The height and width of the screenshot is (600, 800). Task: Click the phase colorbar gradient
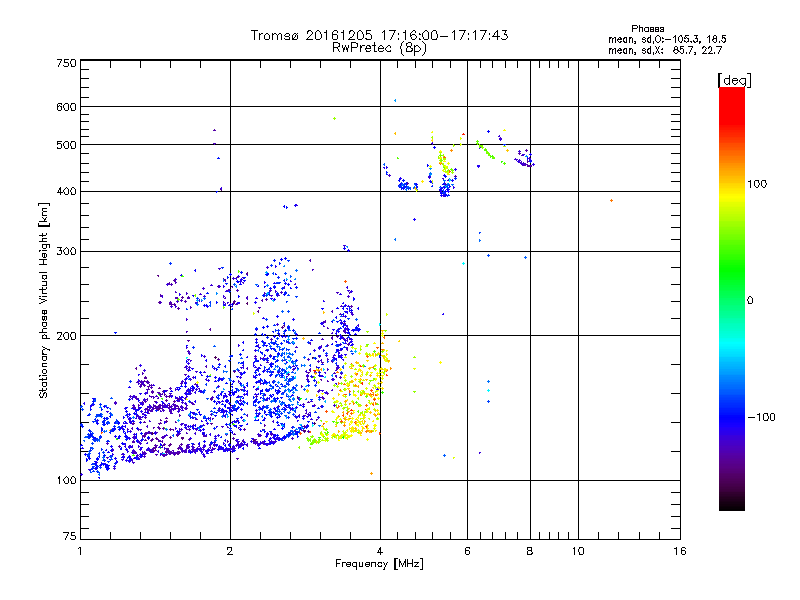tap(732, 298)
